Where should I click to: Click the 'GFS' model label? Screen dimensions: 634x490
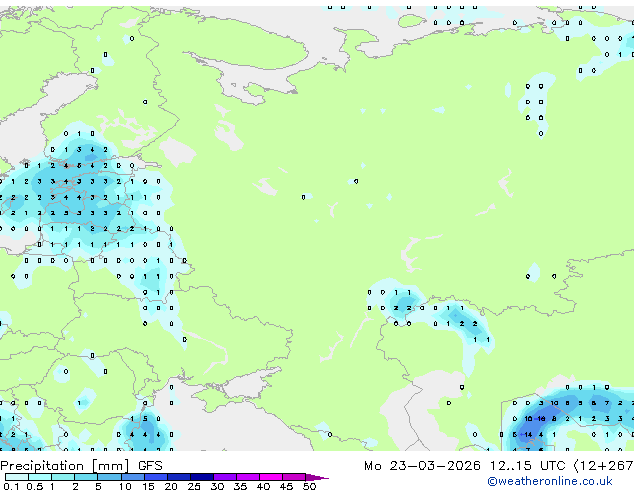[150, 466]
